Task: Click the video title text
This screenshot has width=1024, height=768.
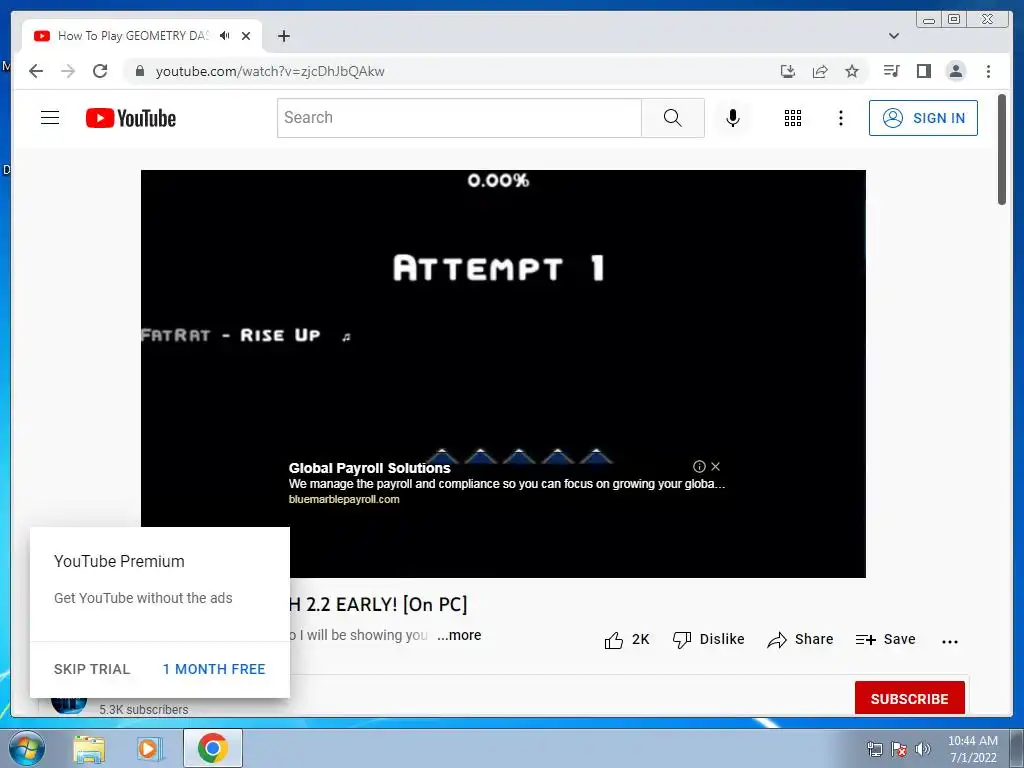Action: click(x=379, y=604)
